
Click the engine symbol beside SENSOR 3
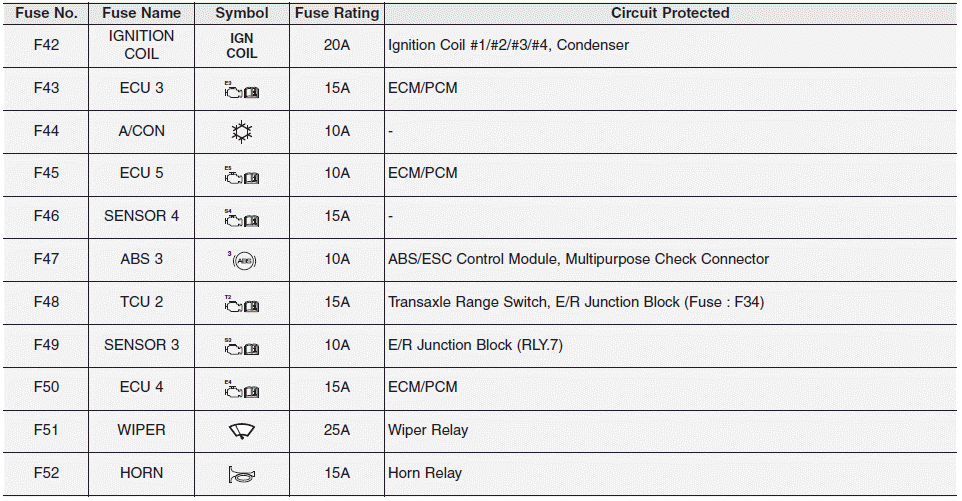(241, 346)
